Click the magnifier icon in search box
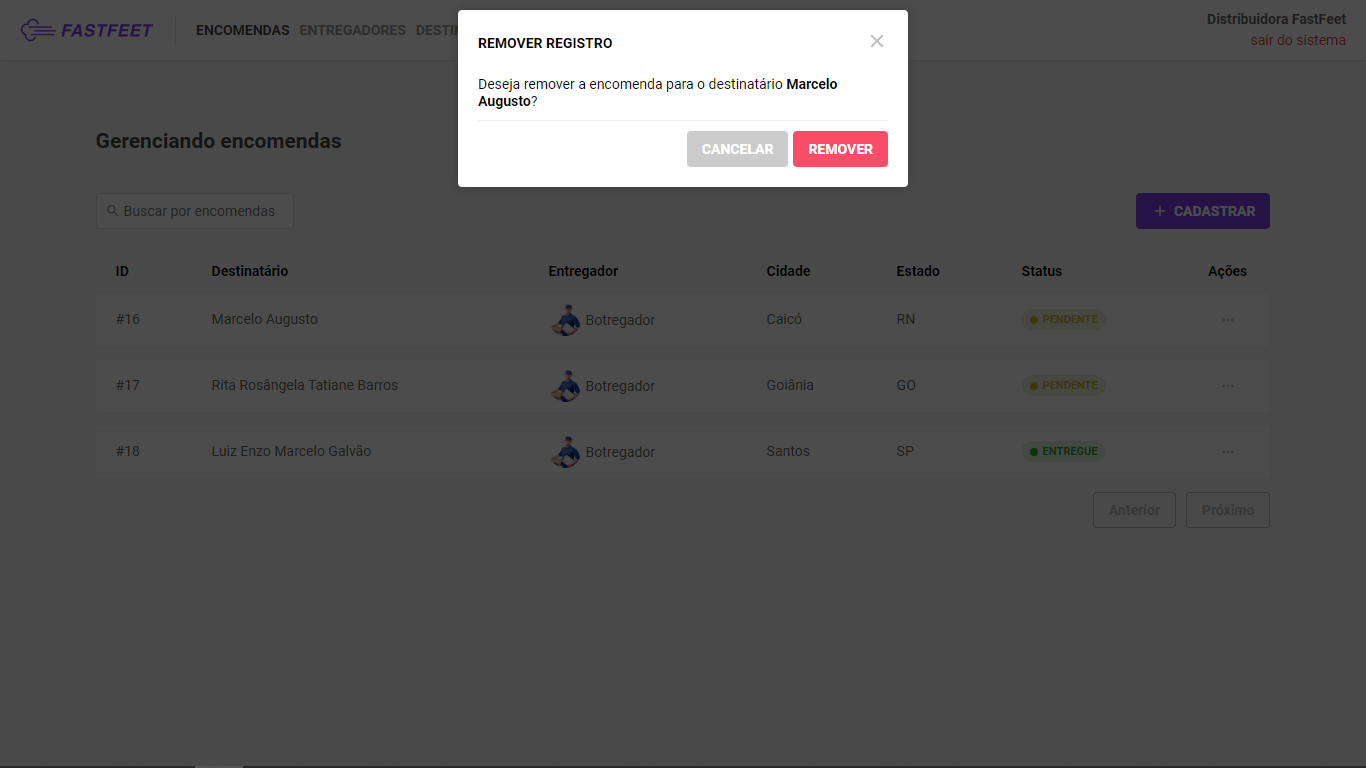 pyautogui.click(x=112, y=211)
